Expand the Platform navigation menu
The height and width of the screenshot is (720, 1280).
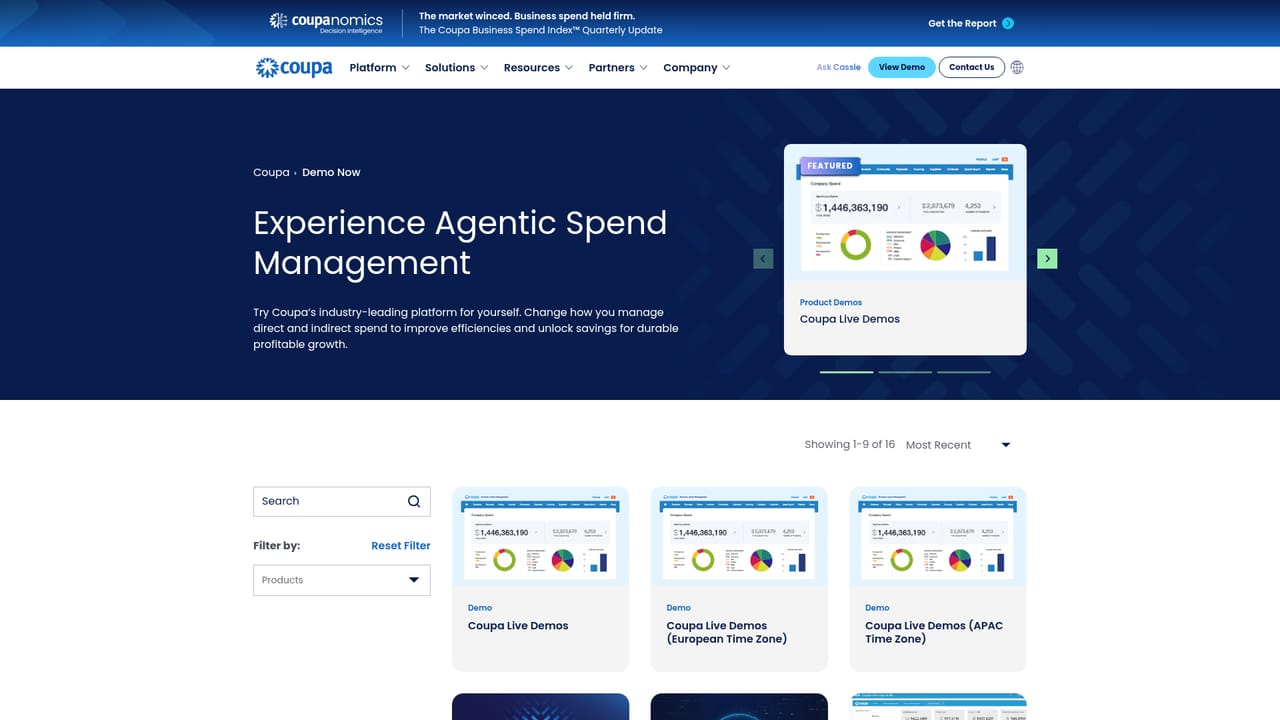pyautogui.click(x=380, y=68)
